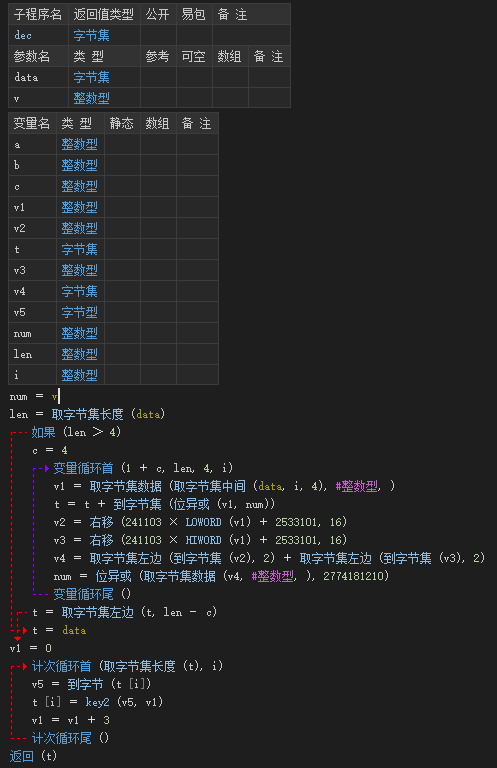Click the line t = data
Viewport: 497px width, 768px height.
click(x=59, y=630)
